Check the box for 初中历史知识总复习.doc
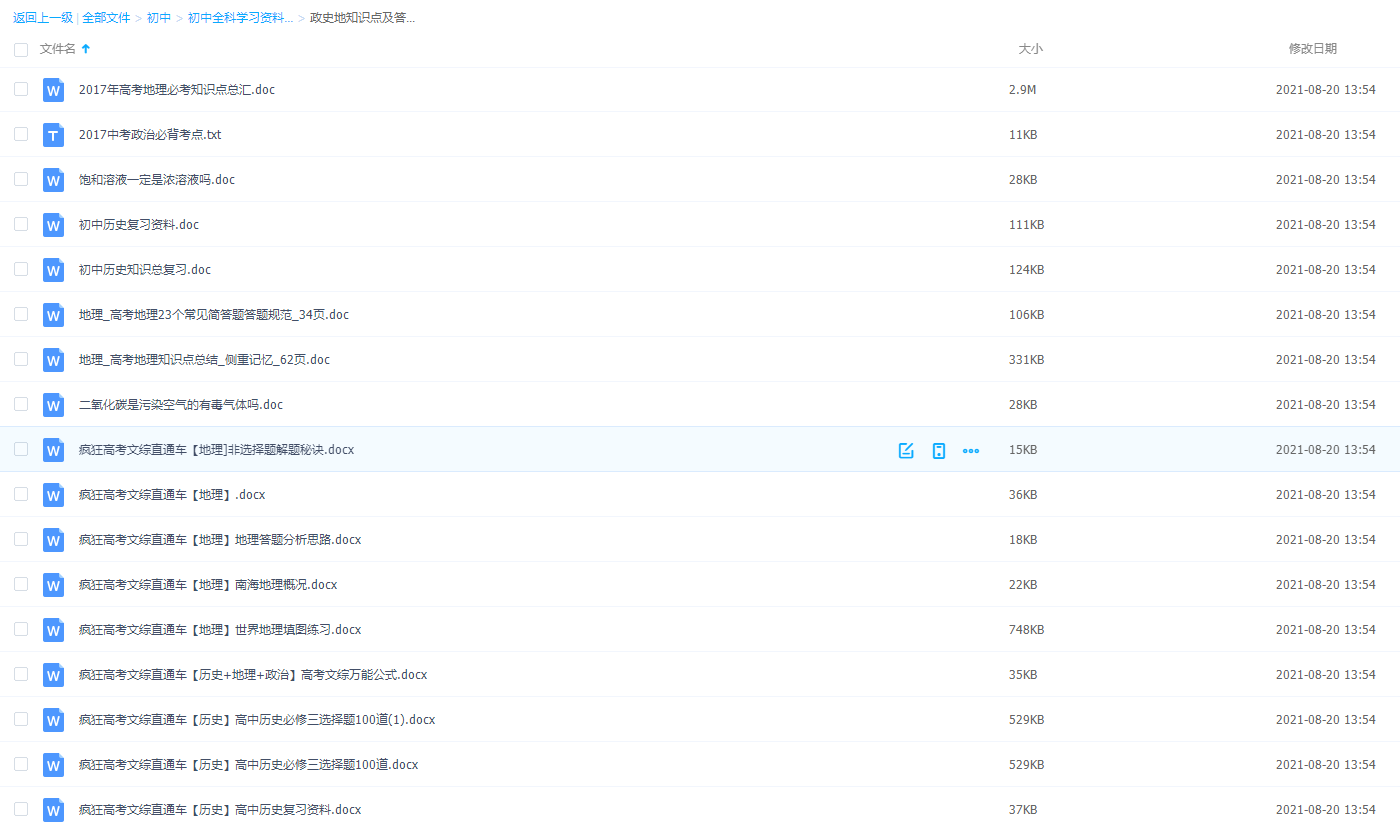This screenshot has width=1400, height=825. pos(21,269)
